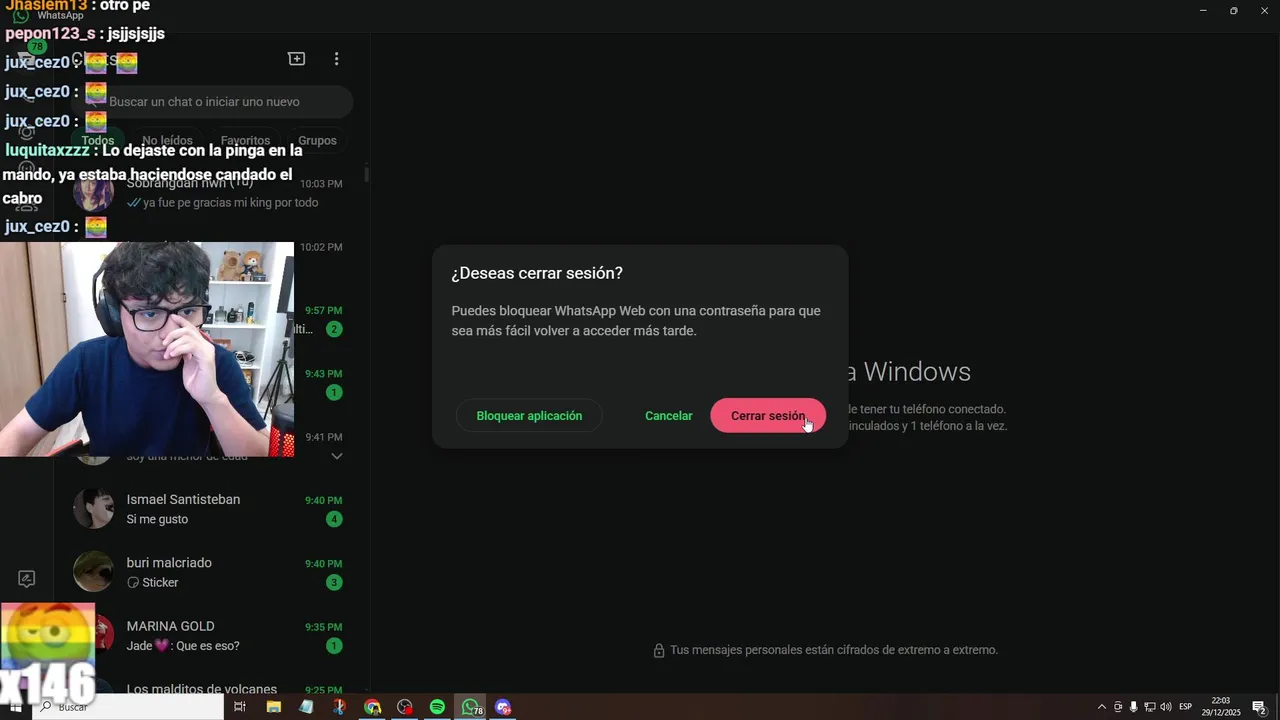This screenshot has height=720, width=1280.
Task: Click the chat list scrollbar
Action: (x=366, y=174)
